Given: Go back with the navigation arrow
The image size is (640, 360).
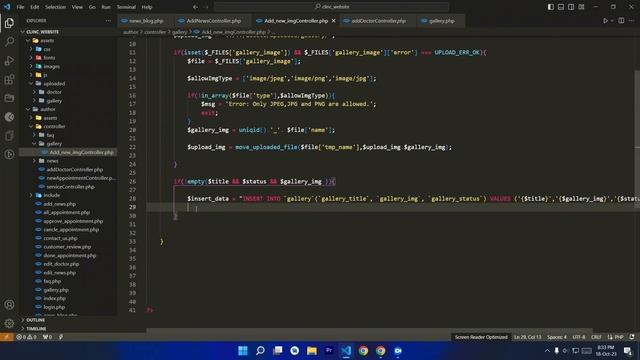Looking at the screenshot, I should (196, 7).
